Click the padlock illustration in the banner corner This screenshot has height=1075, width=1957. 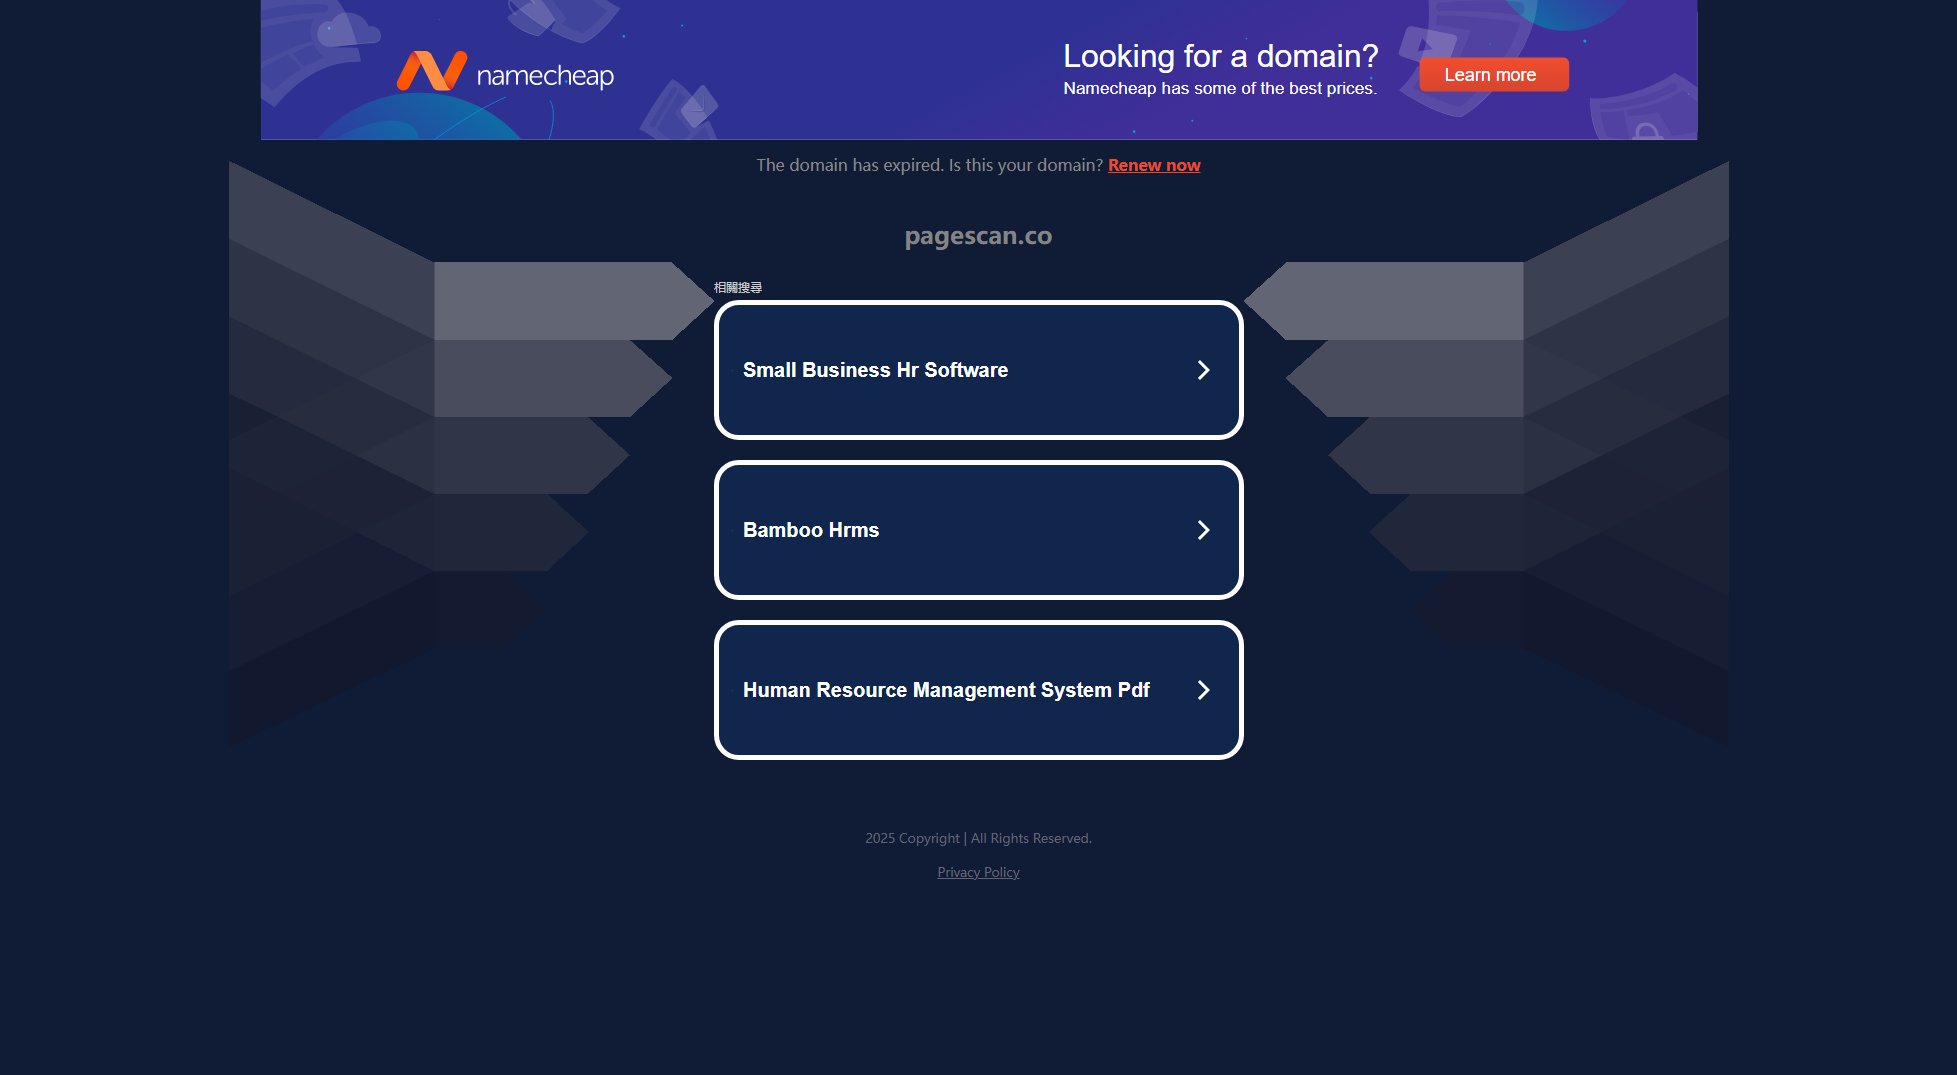[1646, 130]
